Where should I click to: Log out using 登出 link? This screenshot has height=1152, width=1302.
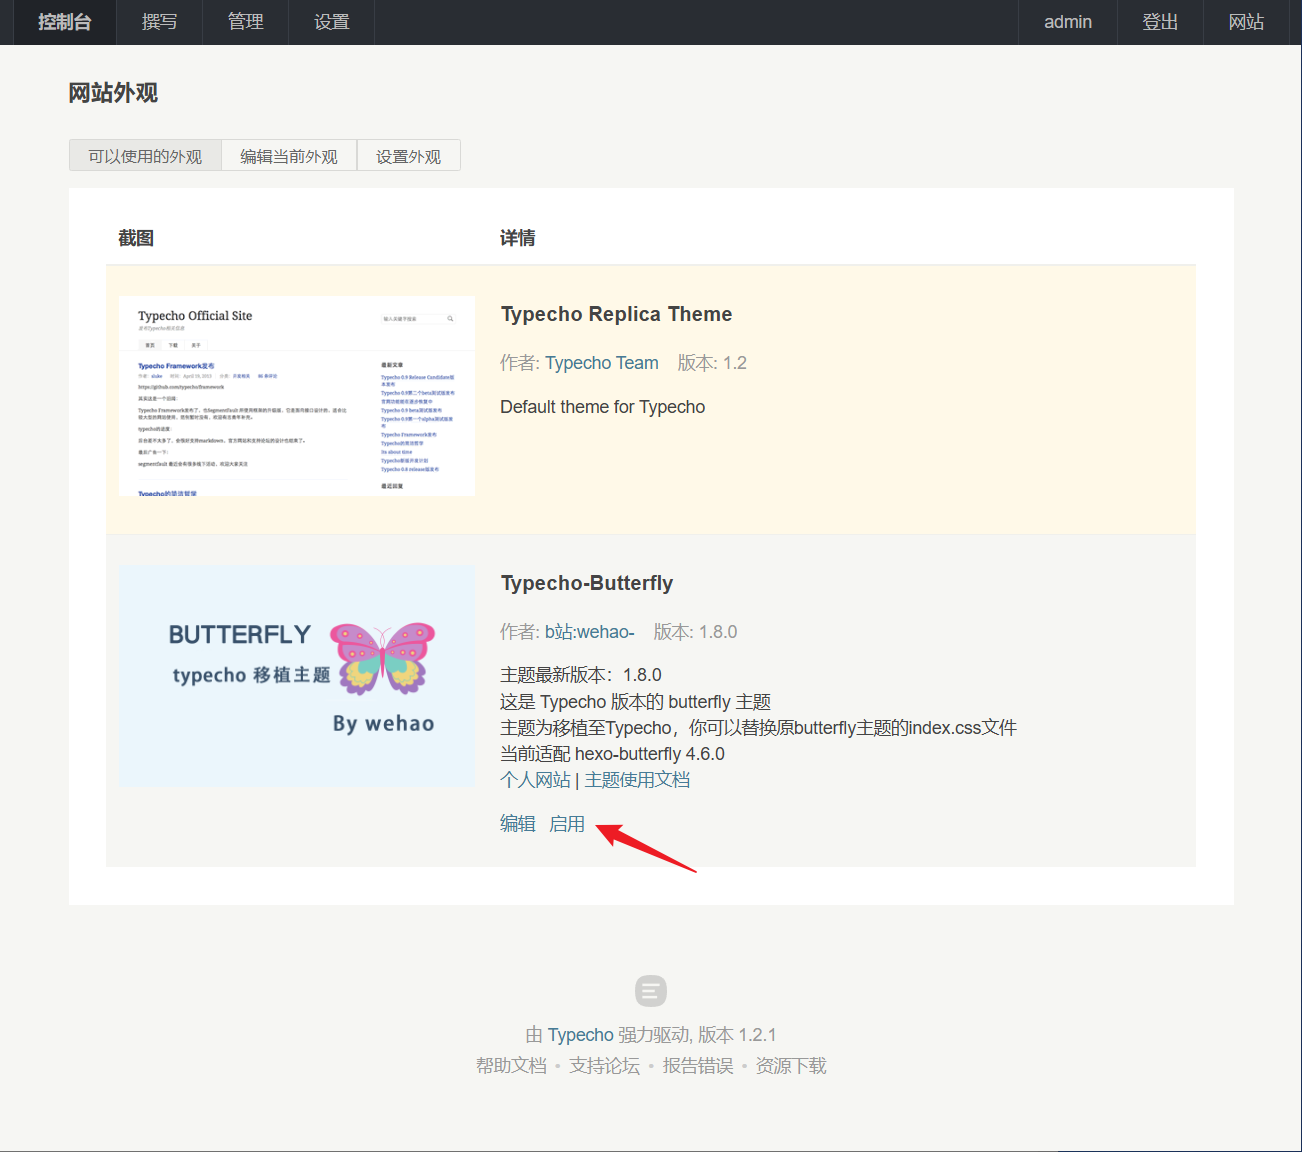coord(1160,22)
